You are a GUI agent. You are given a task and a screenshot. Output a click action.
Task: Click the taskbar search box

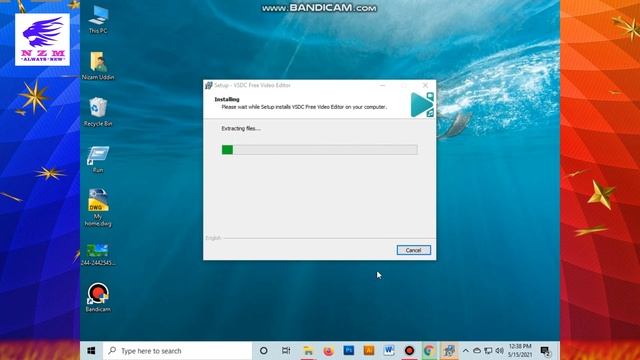(177, 351)
